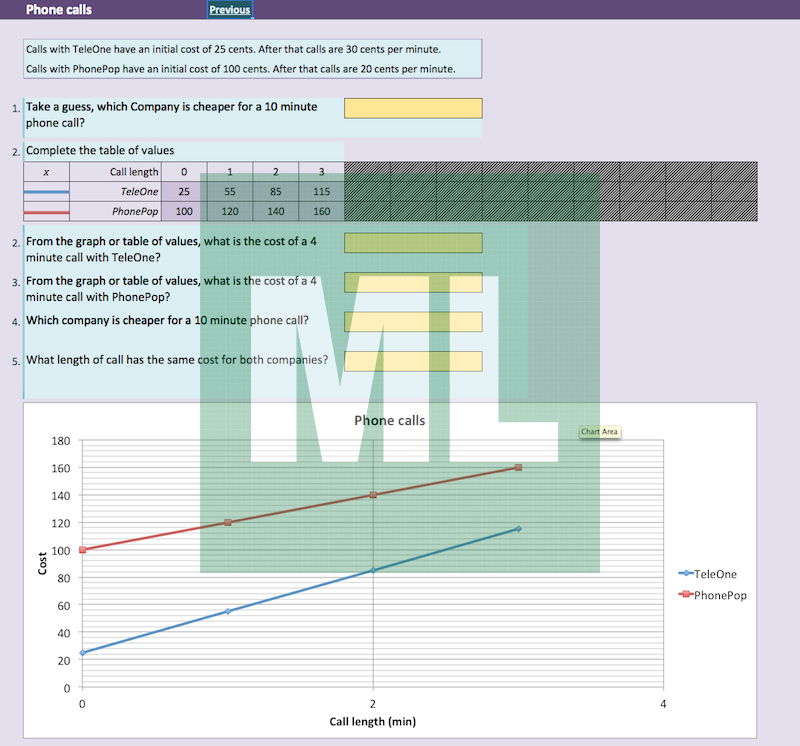This screenshot has height=746, width=800.
Task: Select the PhonePop data point at 3 minutes
Action: click(518, 467)
